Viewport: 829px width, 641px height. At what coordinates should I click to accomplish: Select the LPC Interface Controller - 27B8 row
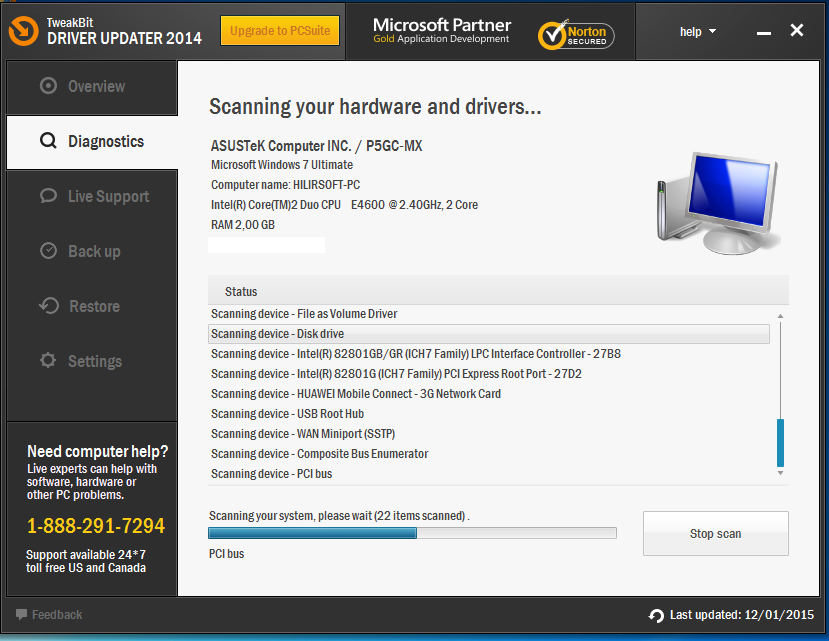[489, 354]
